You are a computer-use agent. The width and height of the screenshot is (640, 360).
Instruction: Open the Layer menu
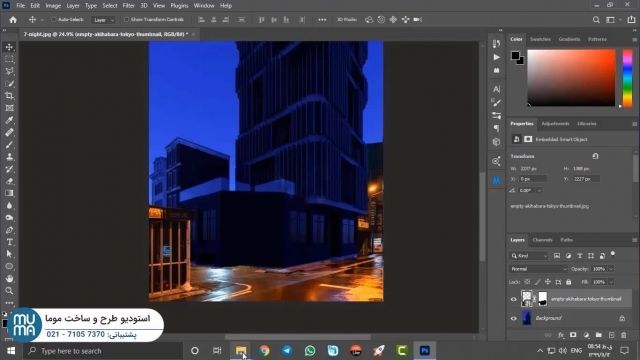73,6
